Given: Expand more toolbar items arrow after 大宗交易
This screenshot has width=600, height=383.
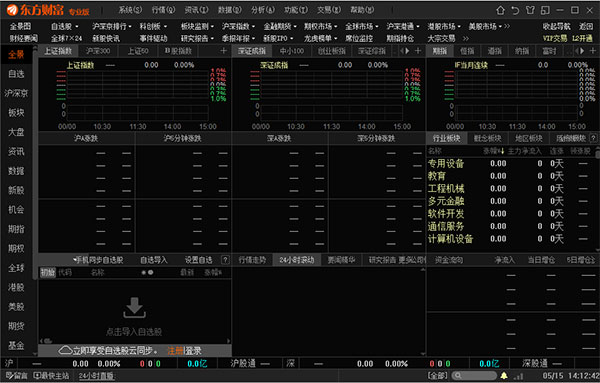Looking at the screenshot, I should tap(466, 38).
